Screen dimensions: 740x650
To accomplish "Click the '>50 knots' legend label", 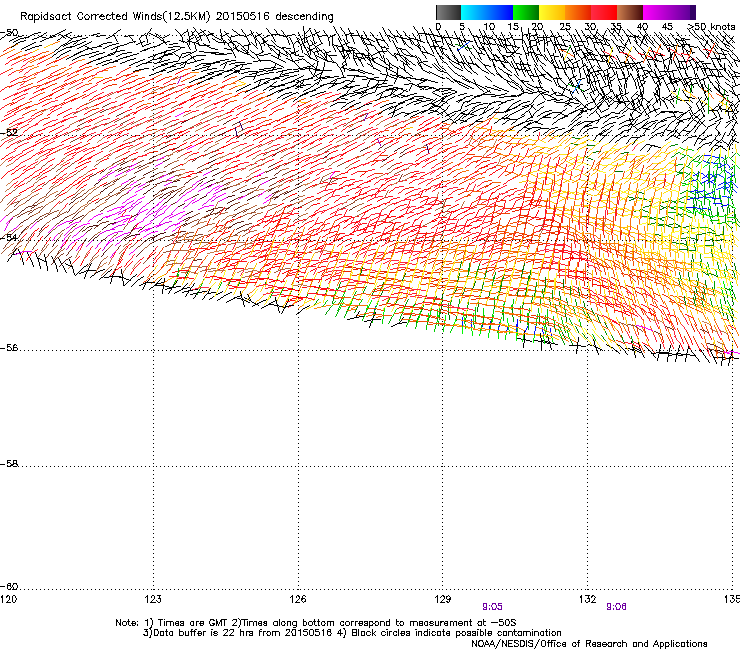I will coord(712,26).
